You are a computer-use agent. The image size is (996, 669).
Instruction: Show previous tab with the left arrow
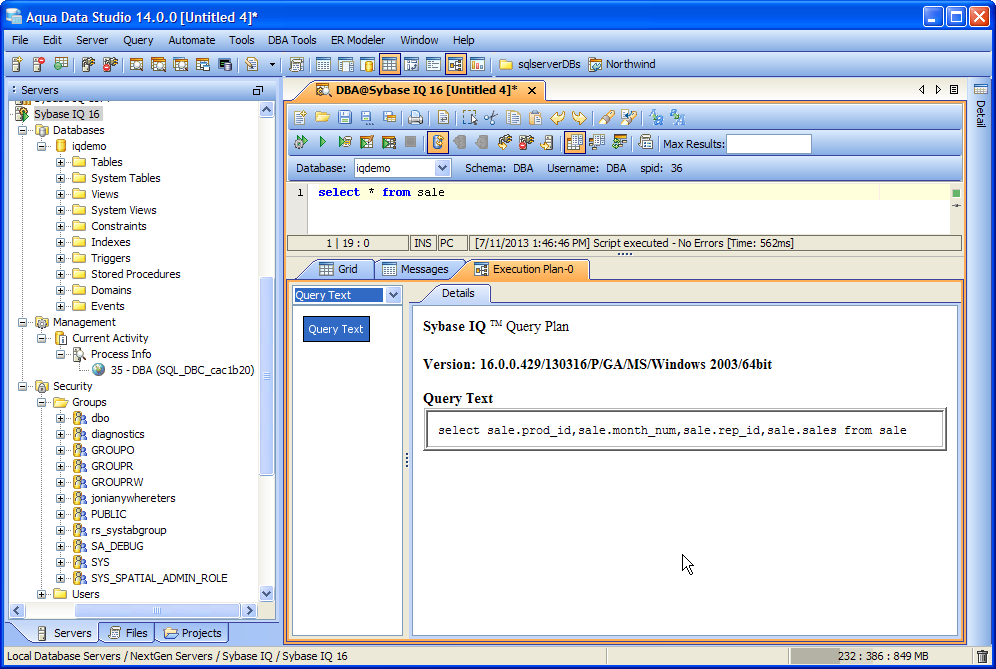(x=922, y=90)
